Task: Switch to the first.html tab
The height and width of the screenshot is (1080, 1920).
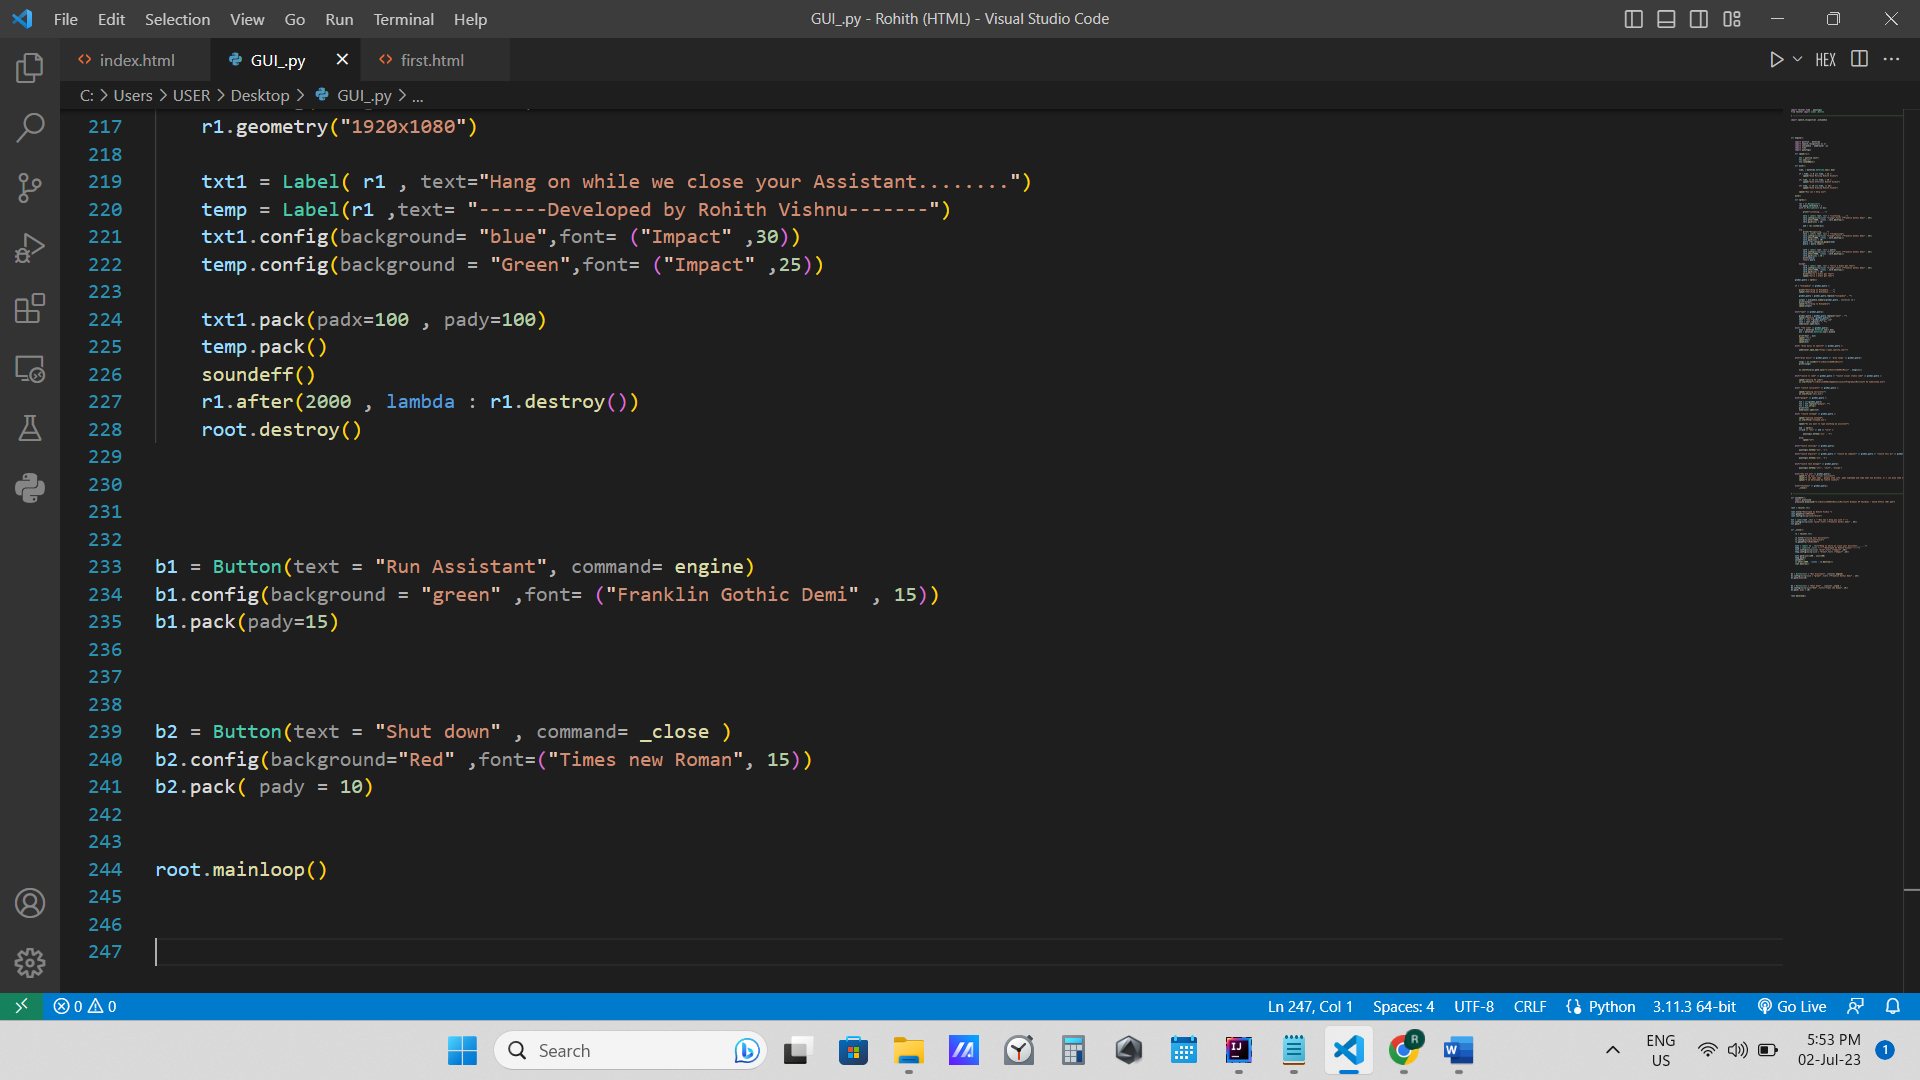Action: 432,60
